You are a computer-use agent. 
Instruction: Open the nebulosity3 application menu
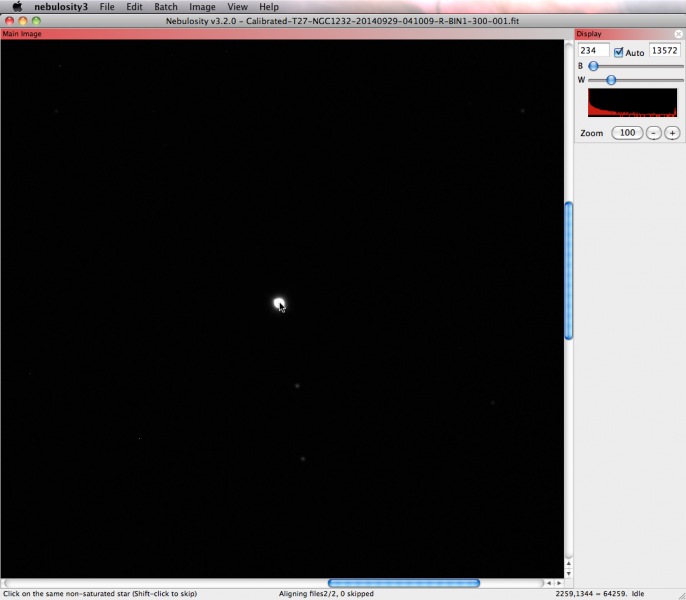pos(61,7)
